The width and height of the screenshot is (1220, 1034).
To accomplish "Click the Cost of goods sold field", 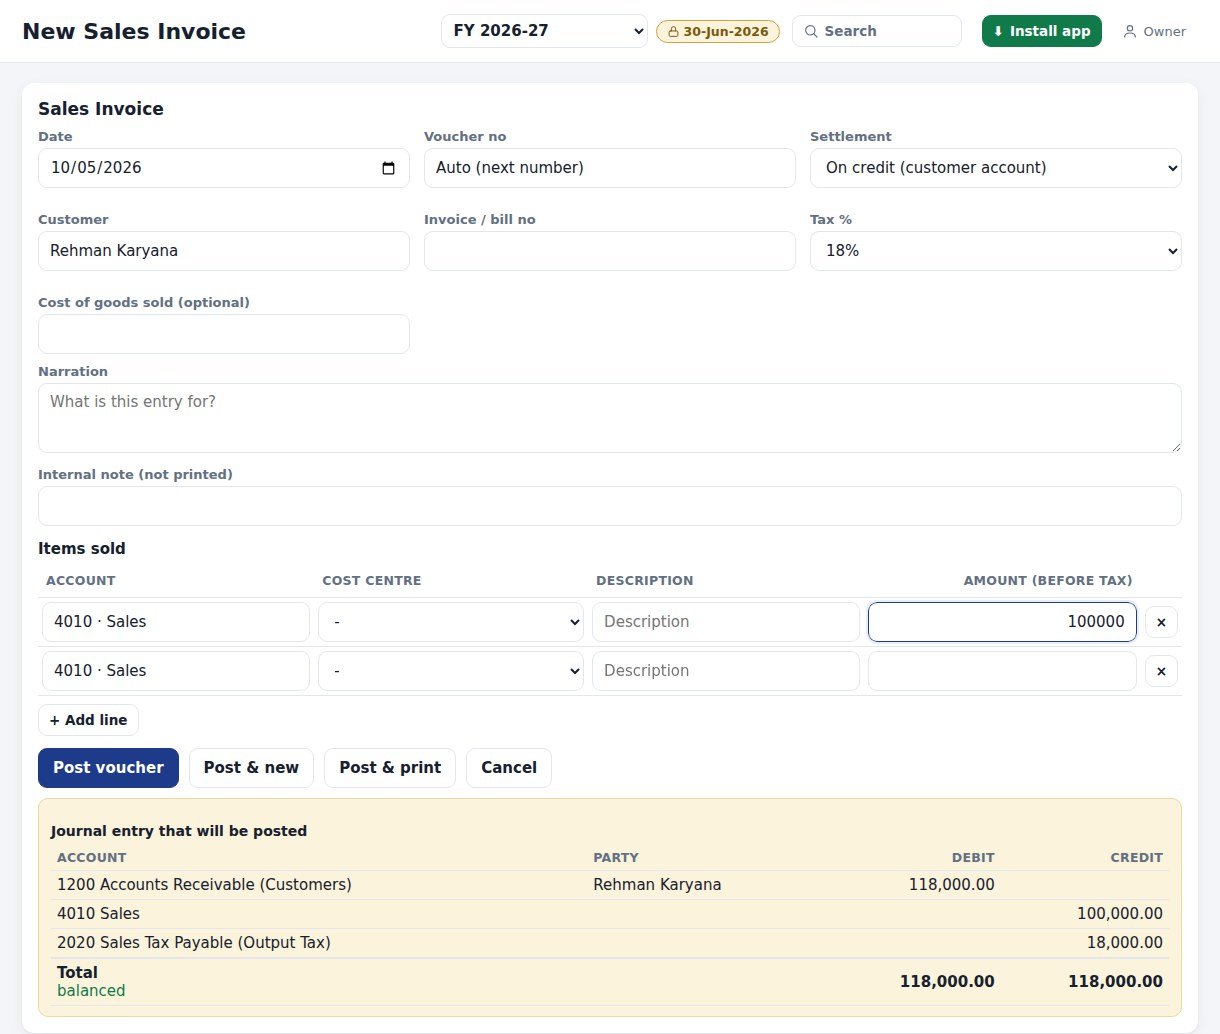I will click(x=224, y=334).
